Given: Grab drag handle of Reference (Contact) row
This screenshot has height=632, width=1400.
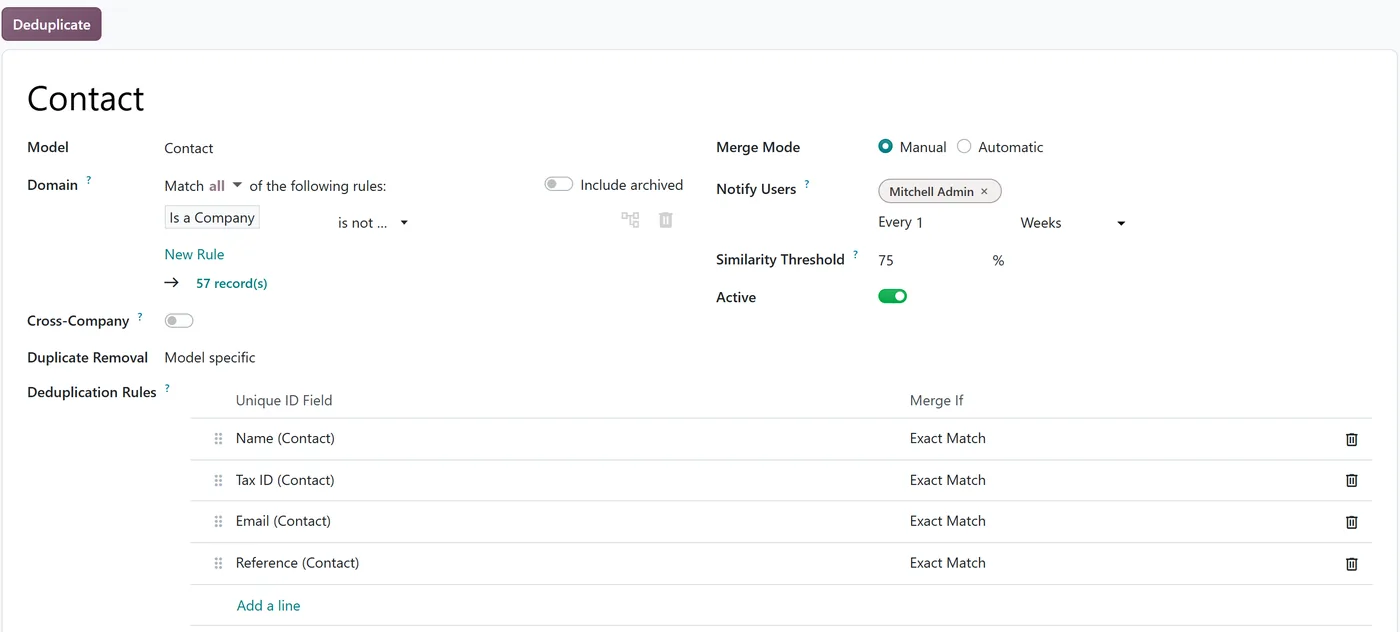Looking at the screenshot, I should coord(218,564).
